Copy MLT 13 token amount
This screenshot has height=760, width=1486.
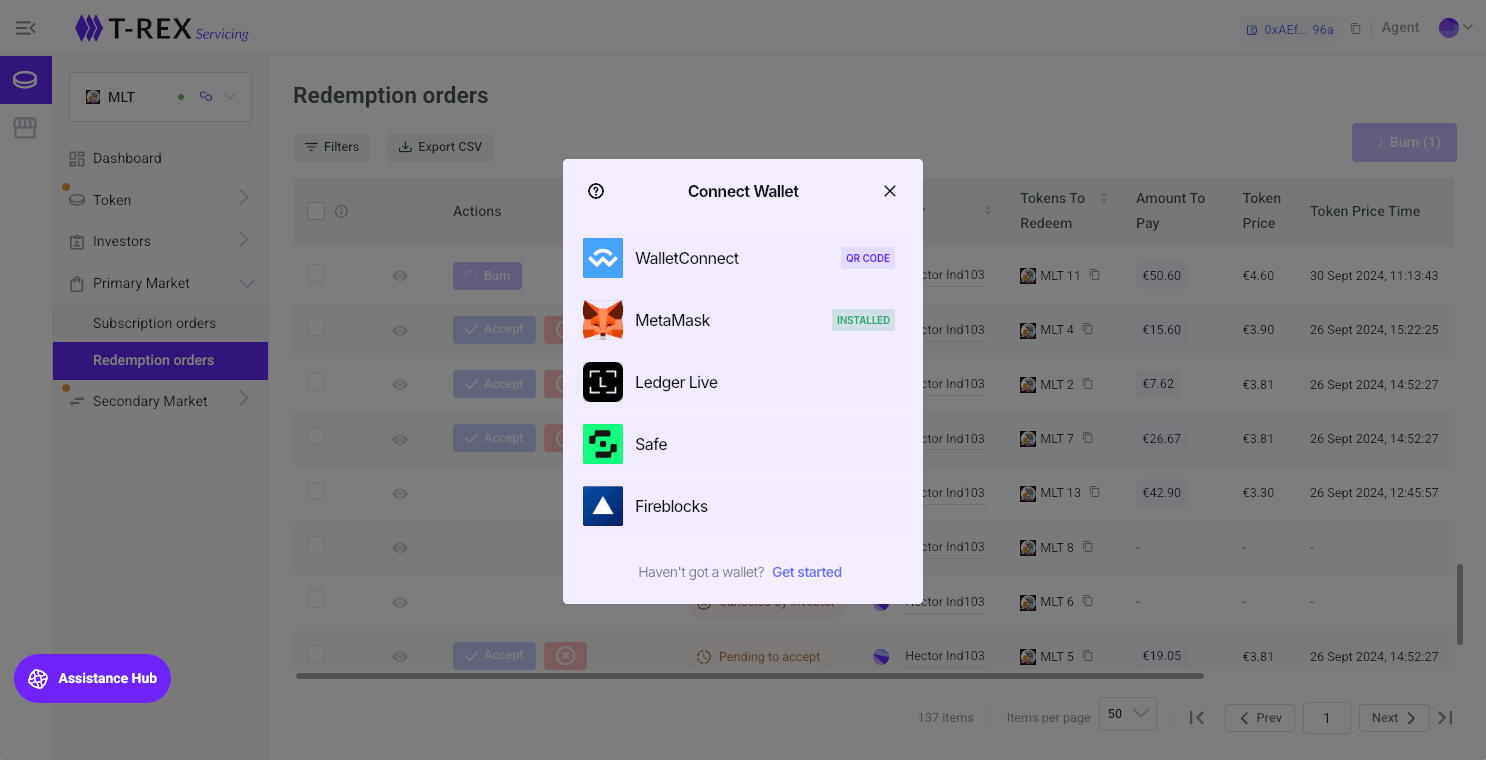coord(1095,492)
